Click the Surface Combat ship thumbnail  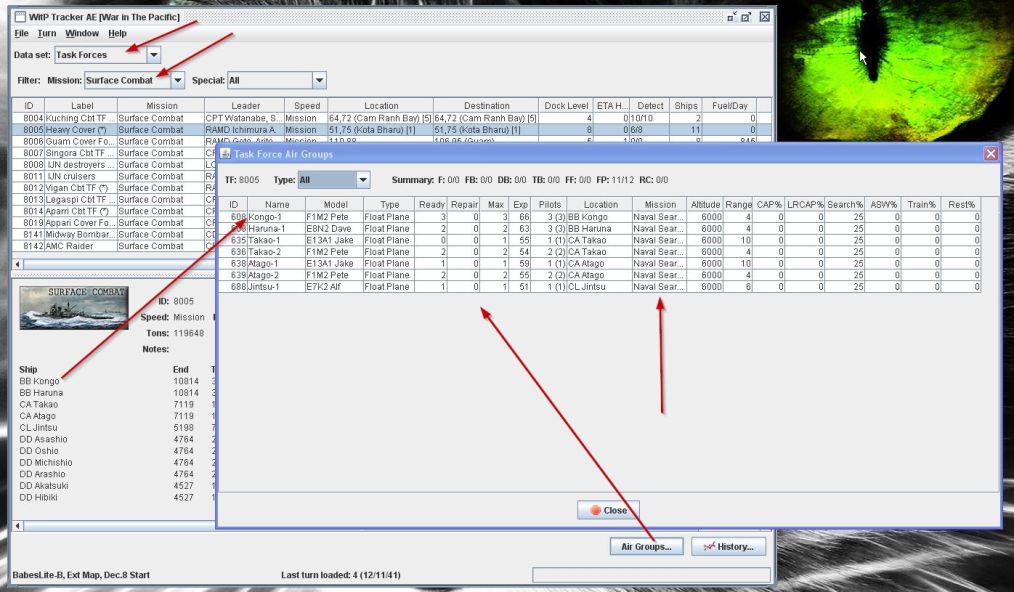[74, 308]
